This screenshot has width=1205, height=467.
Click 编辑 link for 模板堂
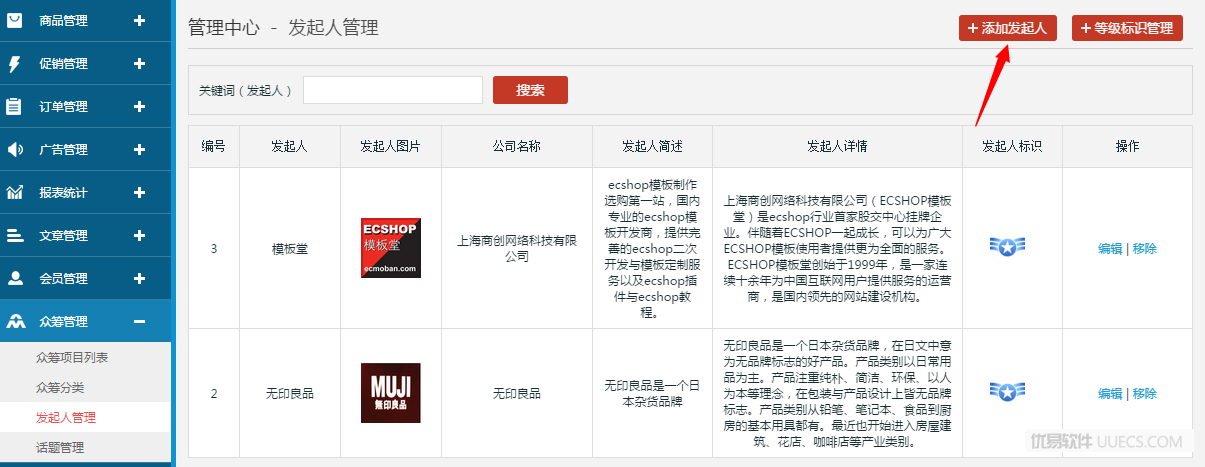tap(1110, 249)
